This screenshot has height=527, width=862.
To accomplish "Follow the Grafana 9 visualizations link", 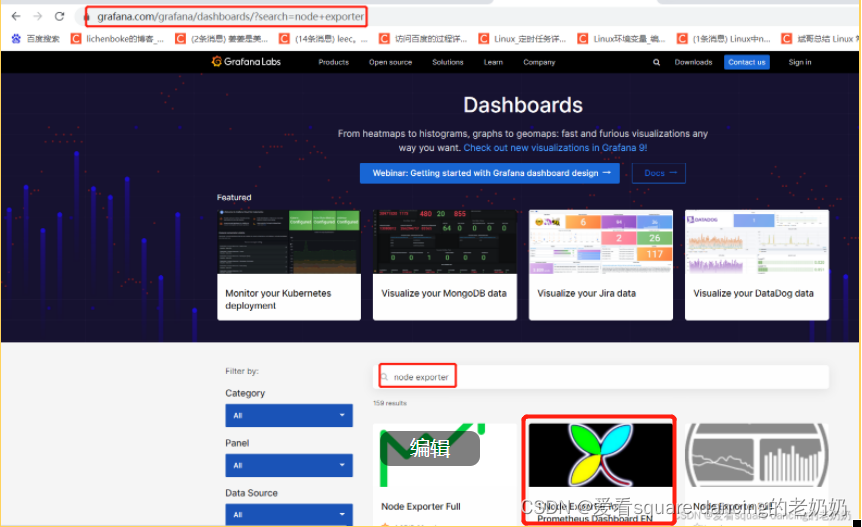I will coord(555,148).
